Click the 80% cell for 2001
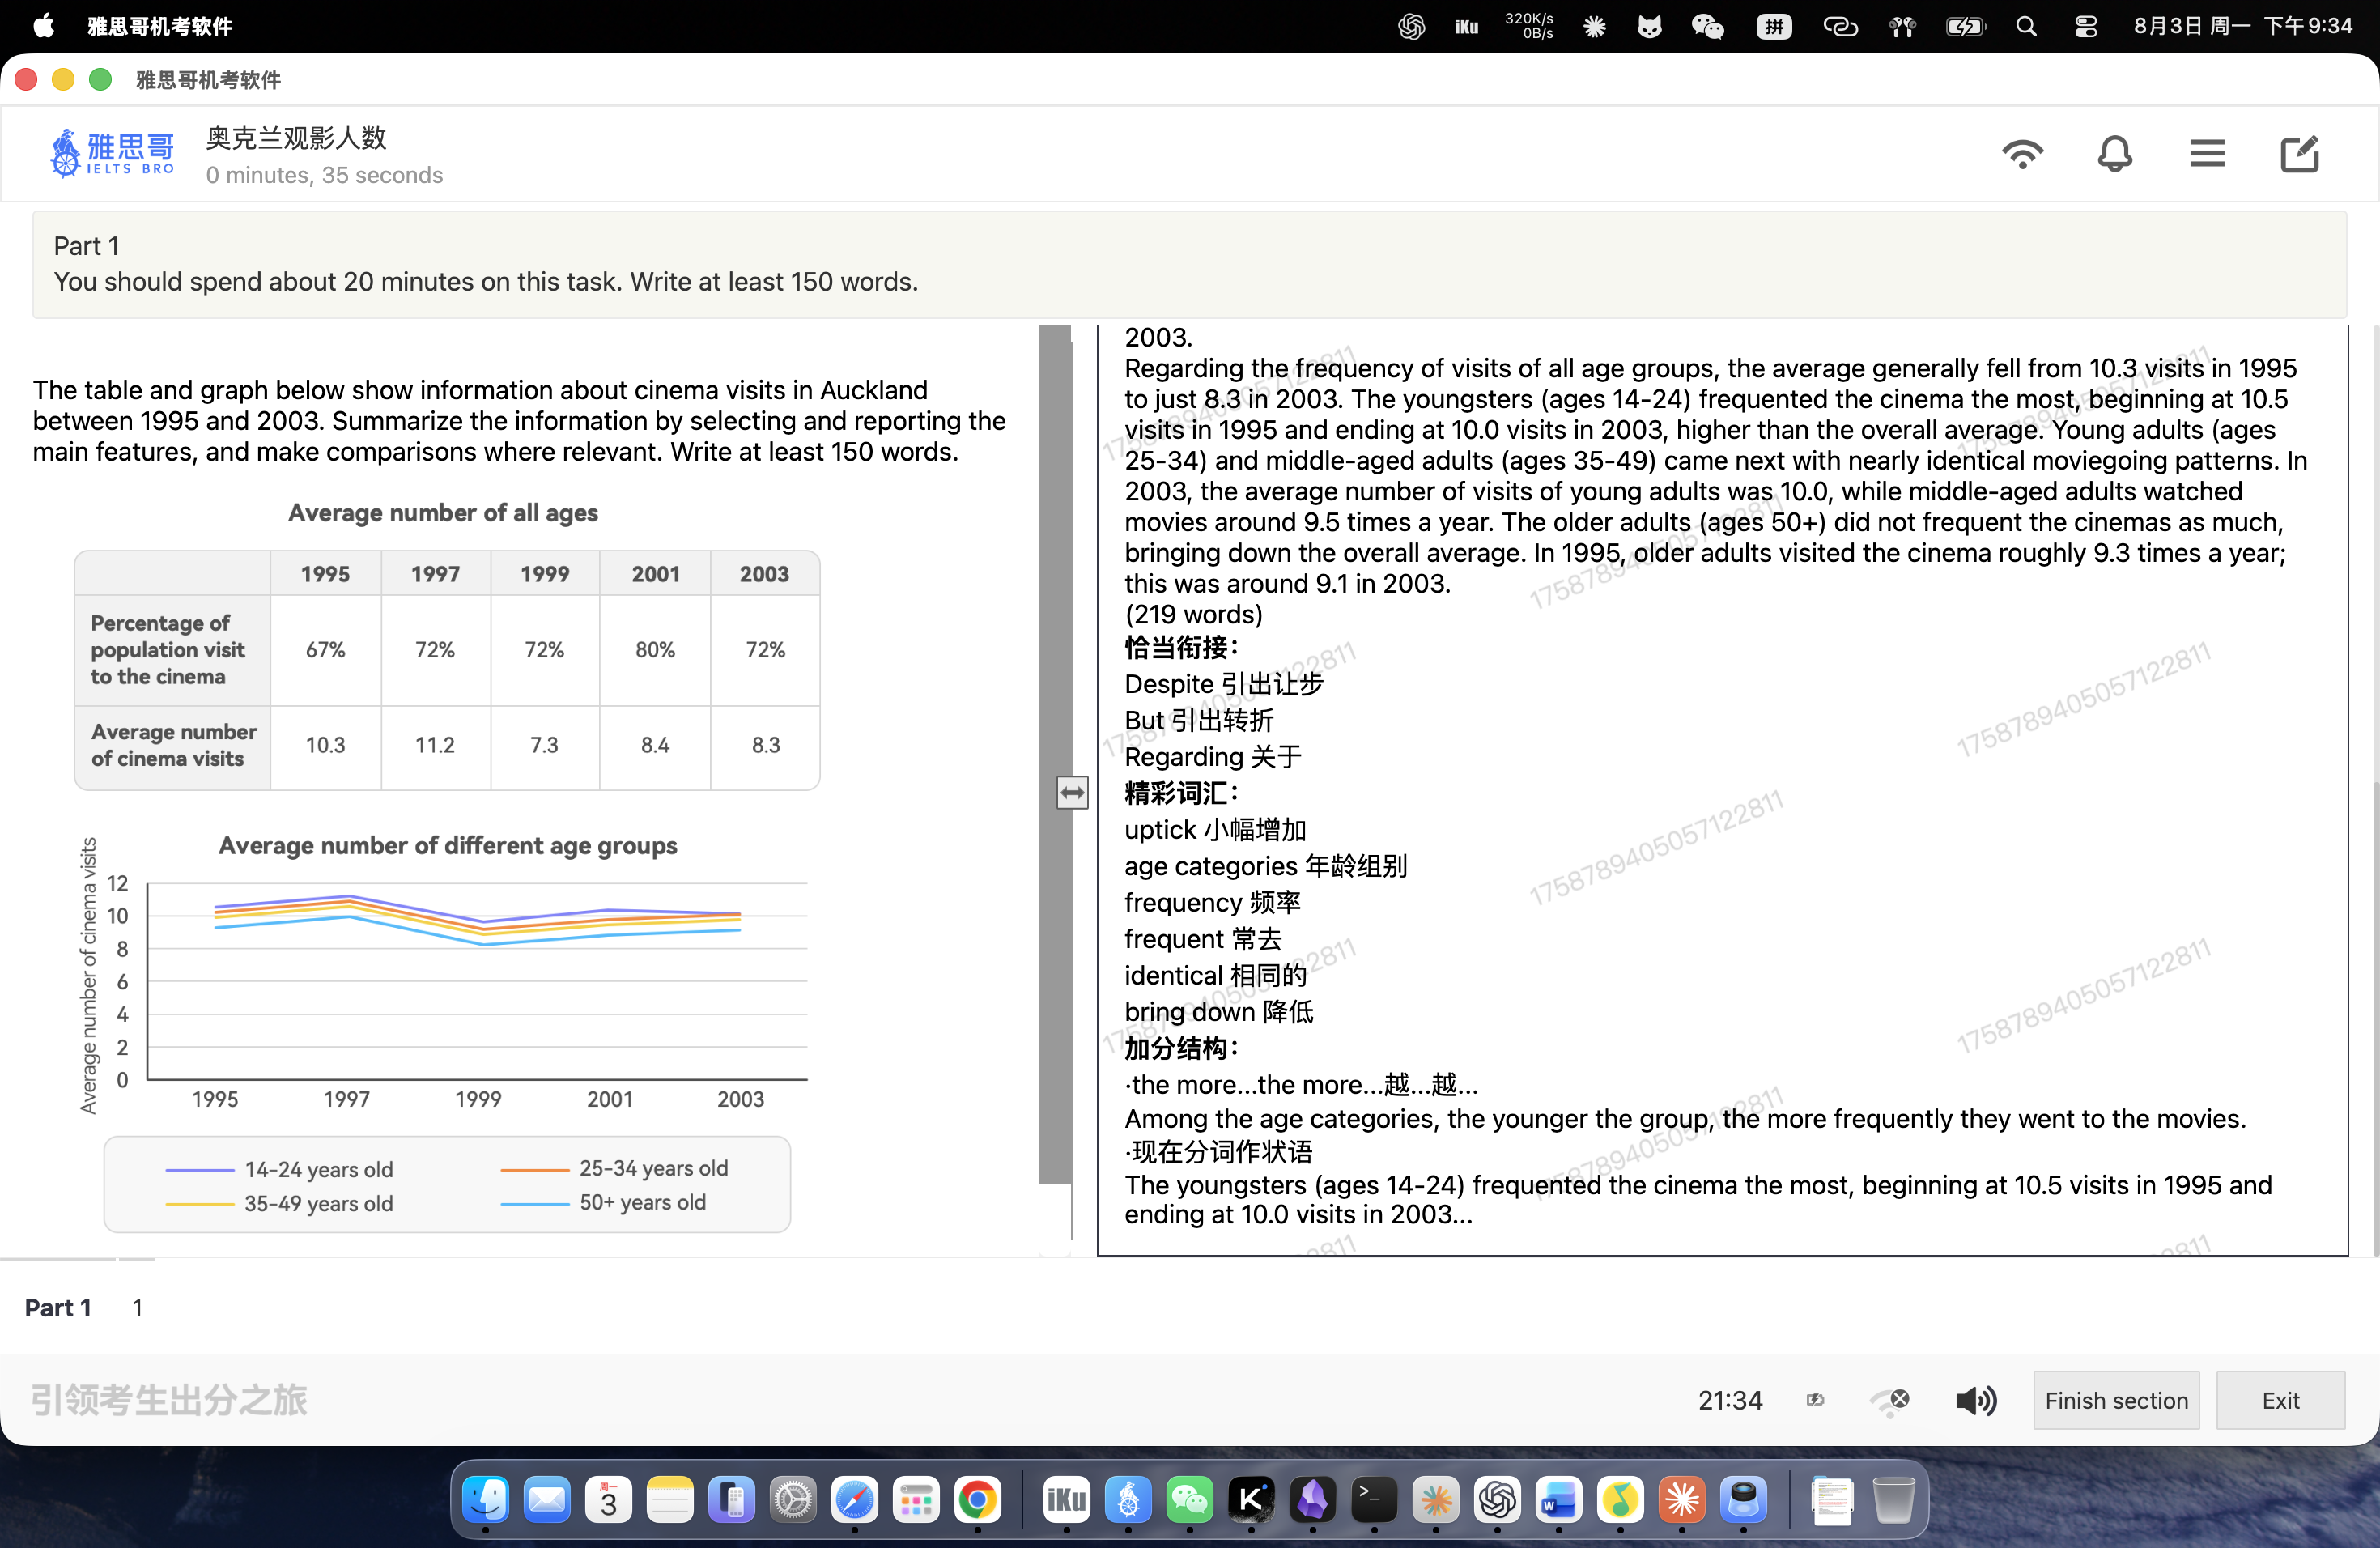This screenshot has height=1548, width=2380. pyautogui.click(x=655, y=650)
